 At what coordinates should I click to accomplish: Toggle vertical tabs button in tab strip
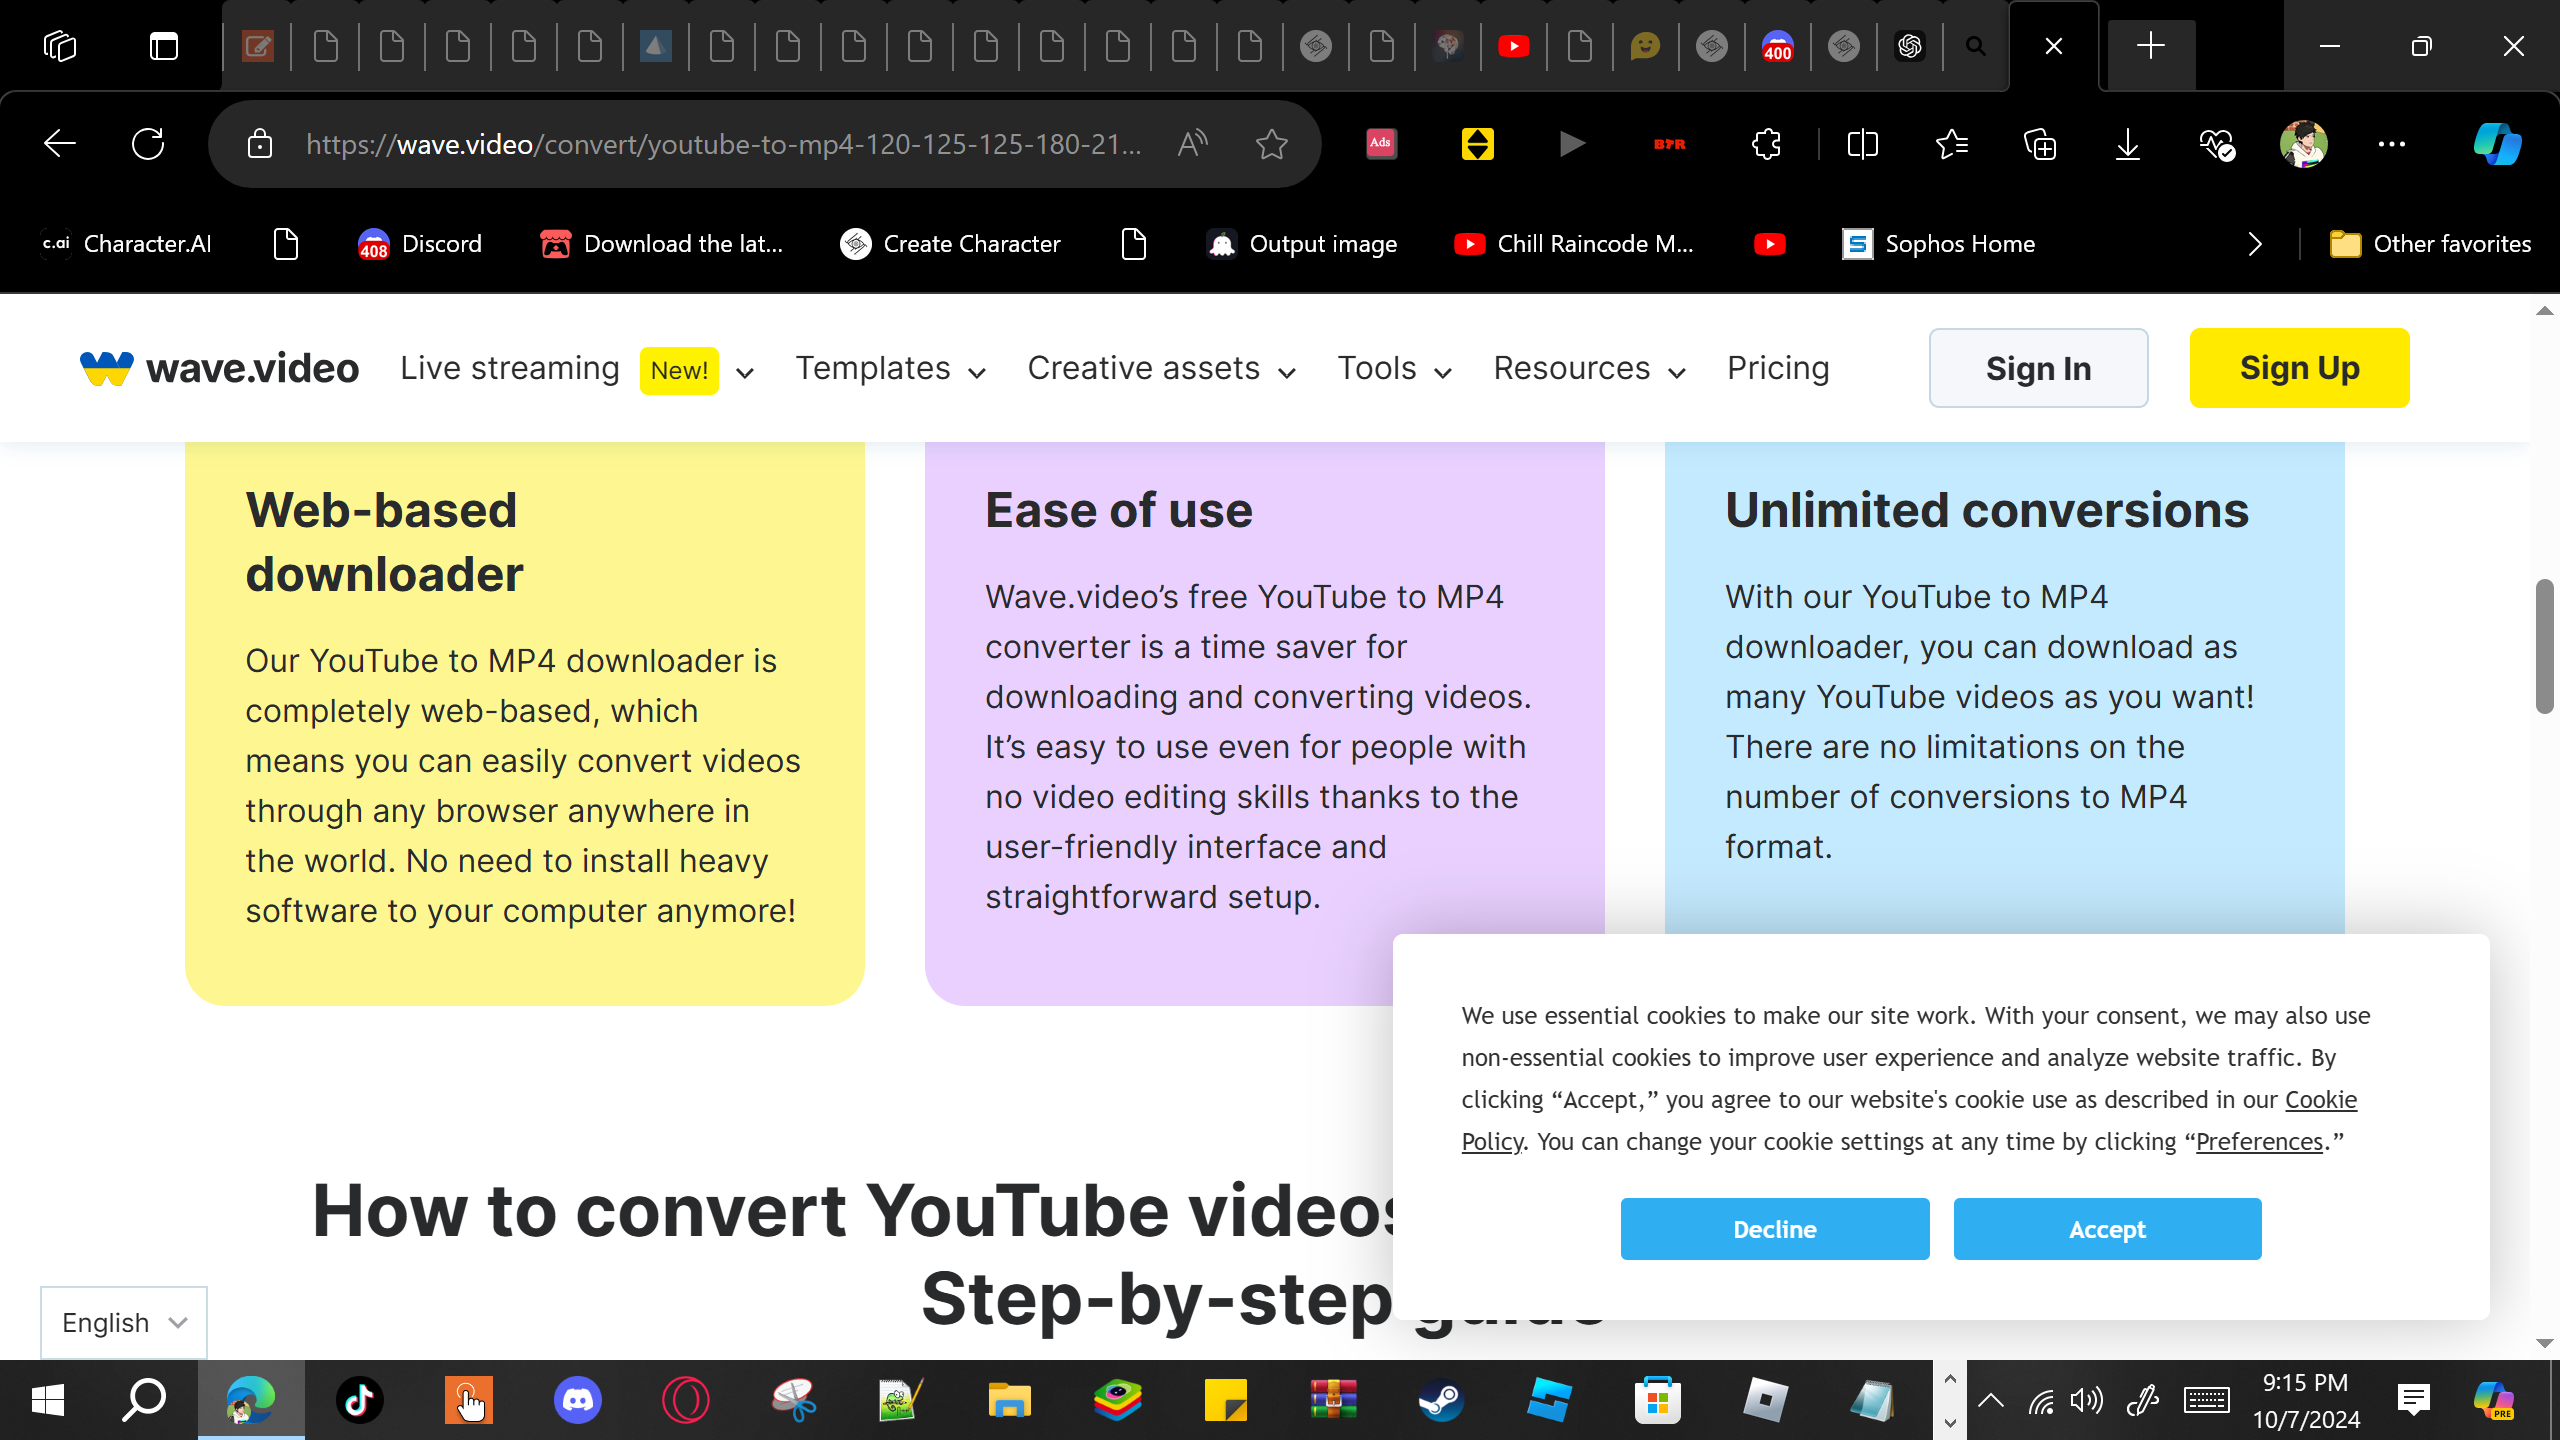pyautogui.click(x=164, y=46)
